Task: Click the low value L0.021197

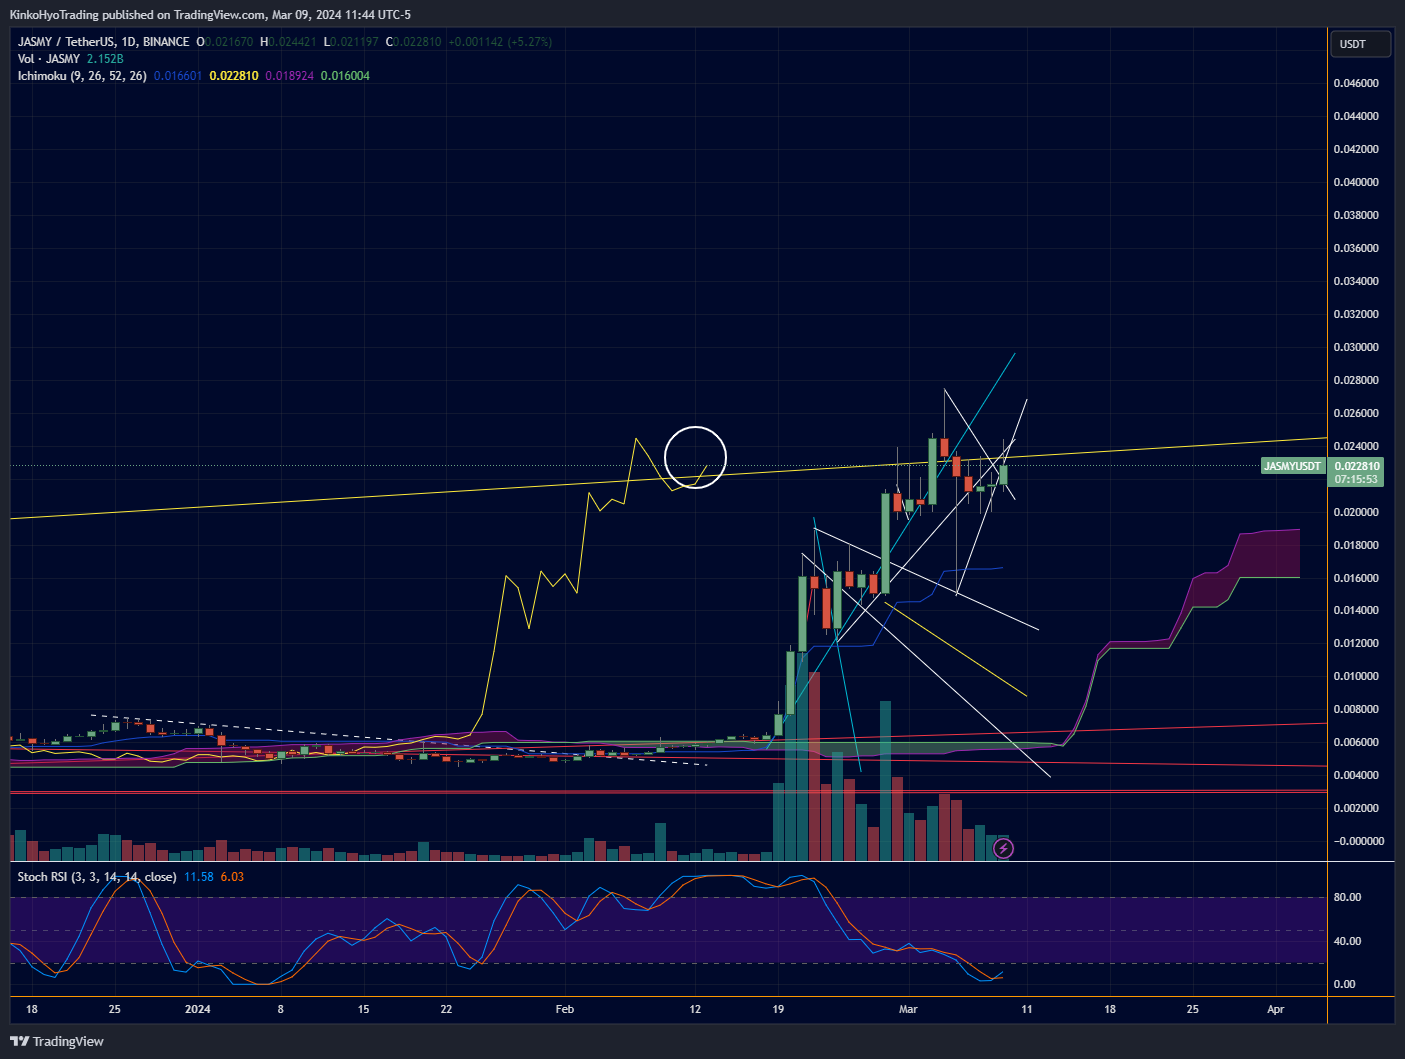Action: pyautogui.click(x=351, y=42)
